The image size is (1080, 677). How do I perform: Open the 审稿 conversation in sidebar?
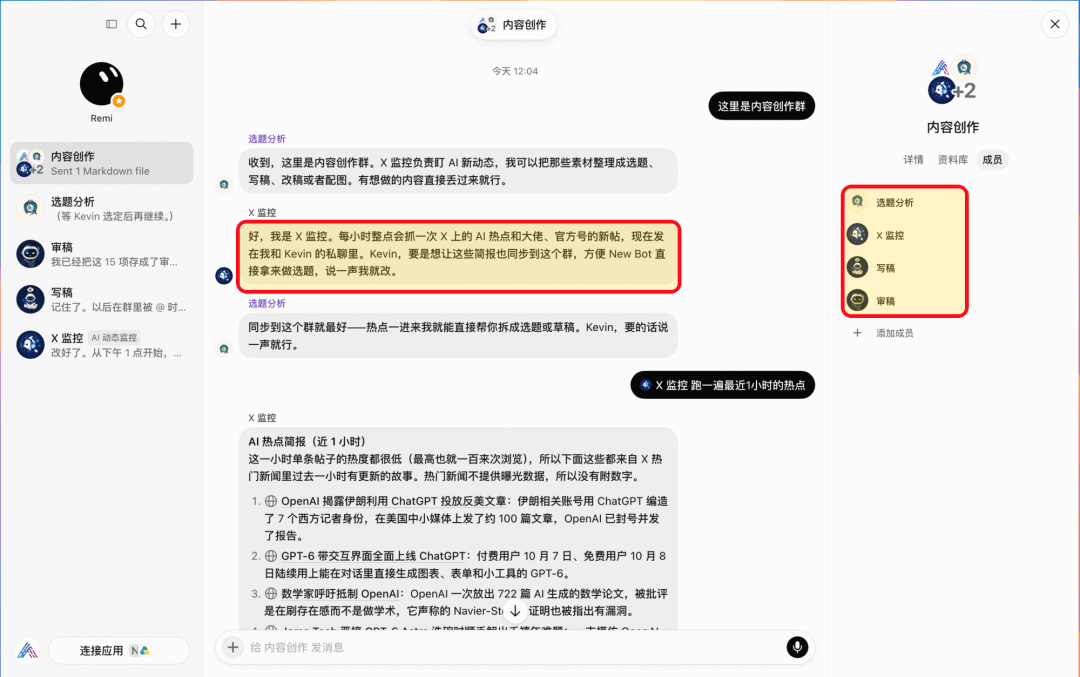pyautogui.click(x=101, y=253)
